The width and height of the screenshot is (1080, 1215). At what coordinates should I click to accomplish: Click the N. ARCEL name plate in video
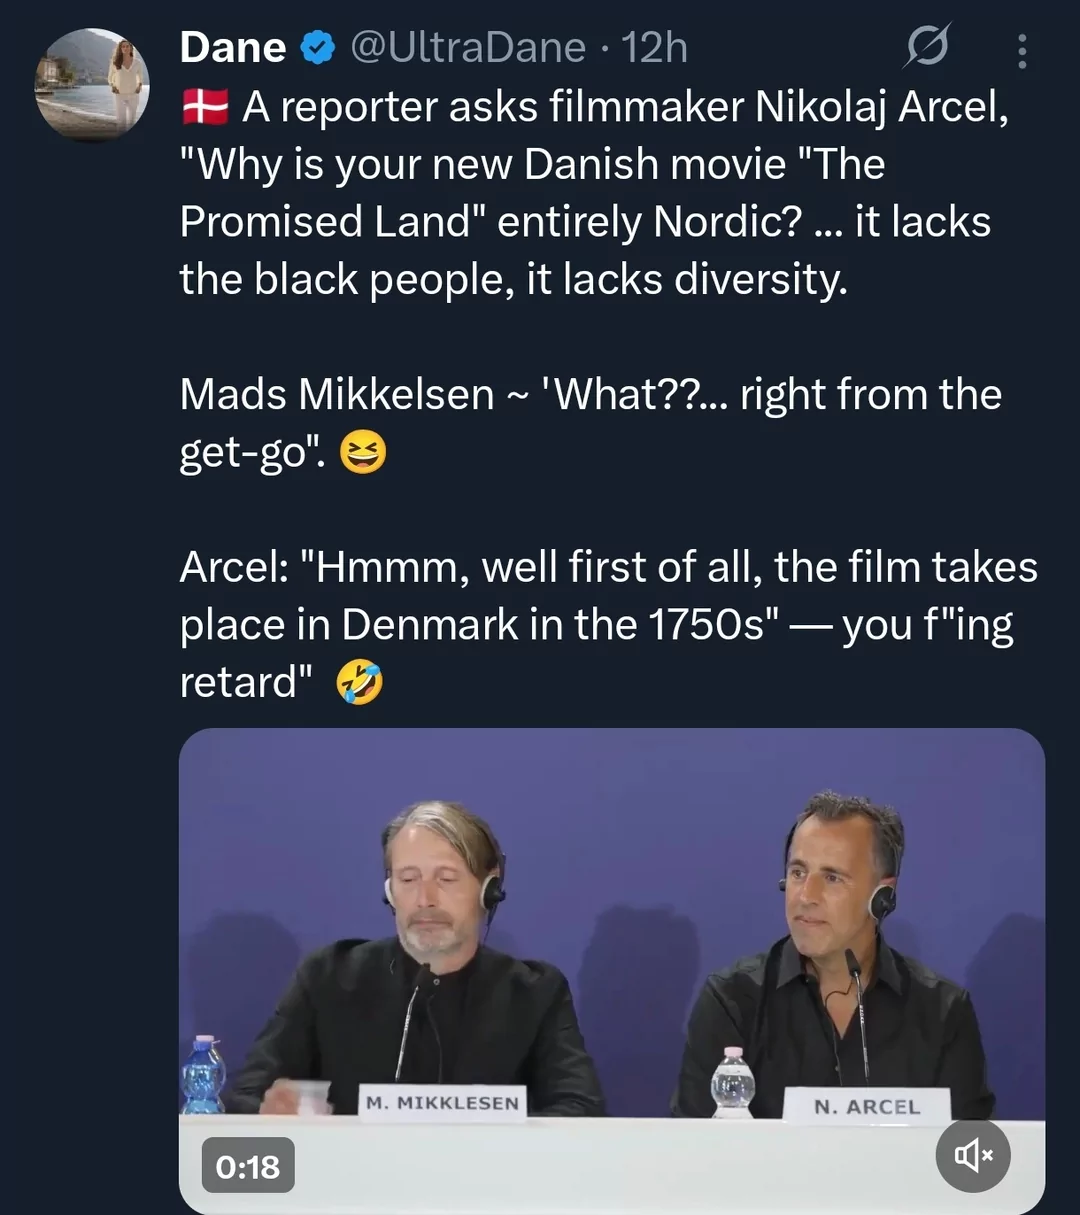866,1107
